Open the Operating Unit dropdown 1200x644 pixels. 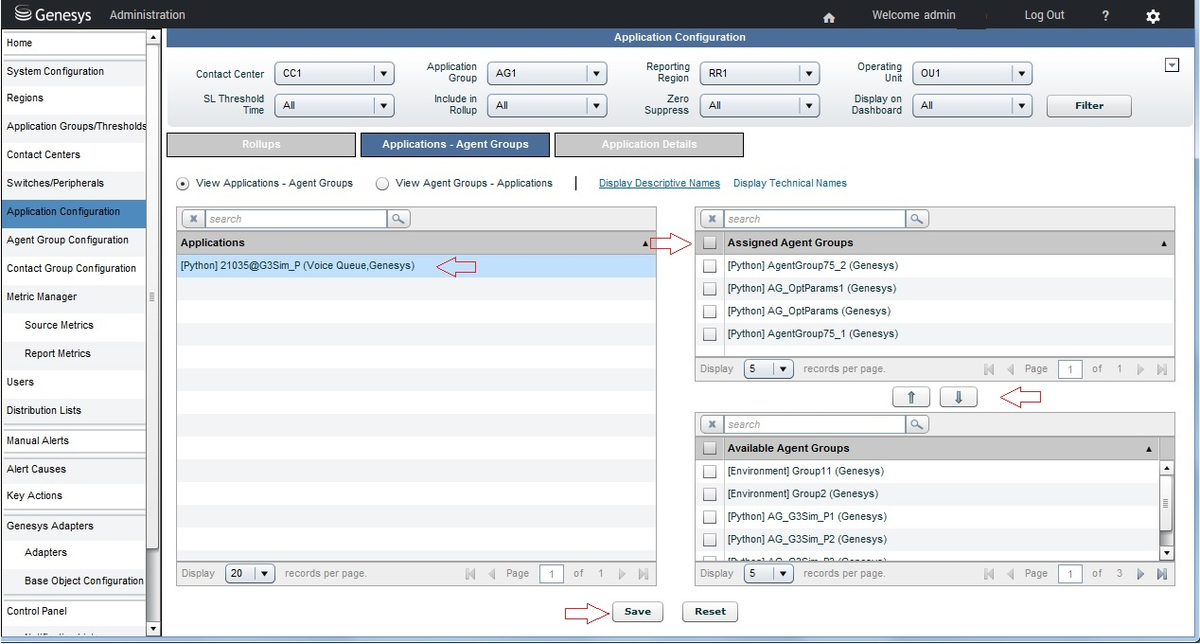pyautogui.click(x=972, y=74)
